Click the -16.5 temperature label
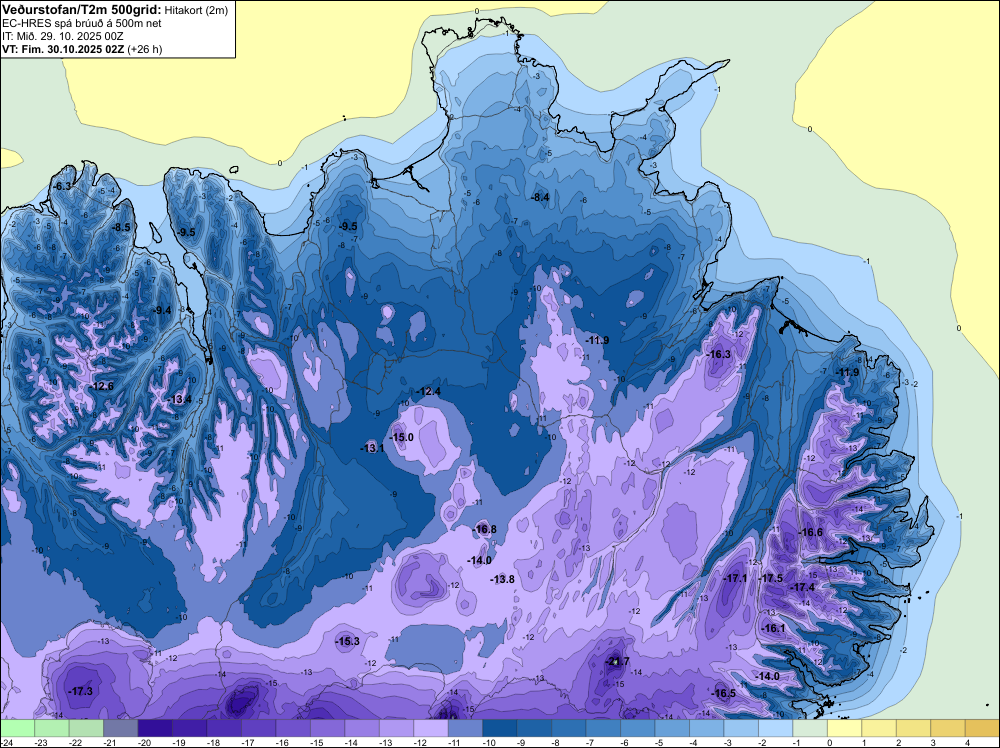The height and width of the screenshot is (748, 1000). [724, 694]
